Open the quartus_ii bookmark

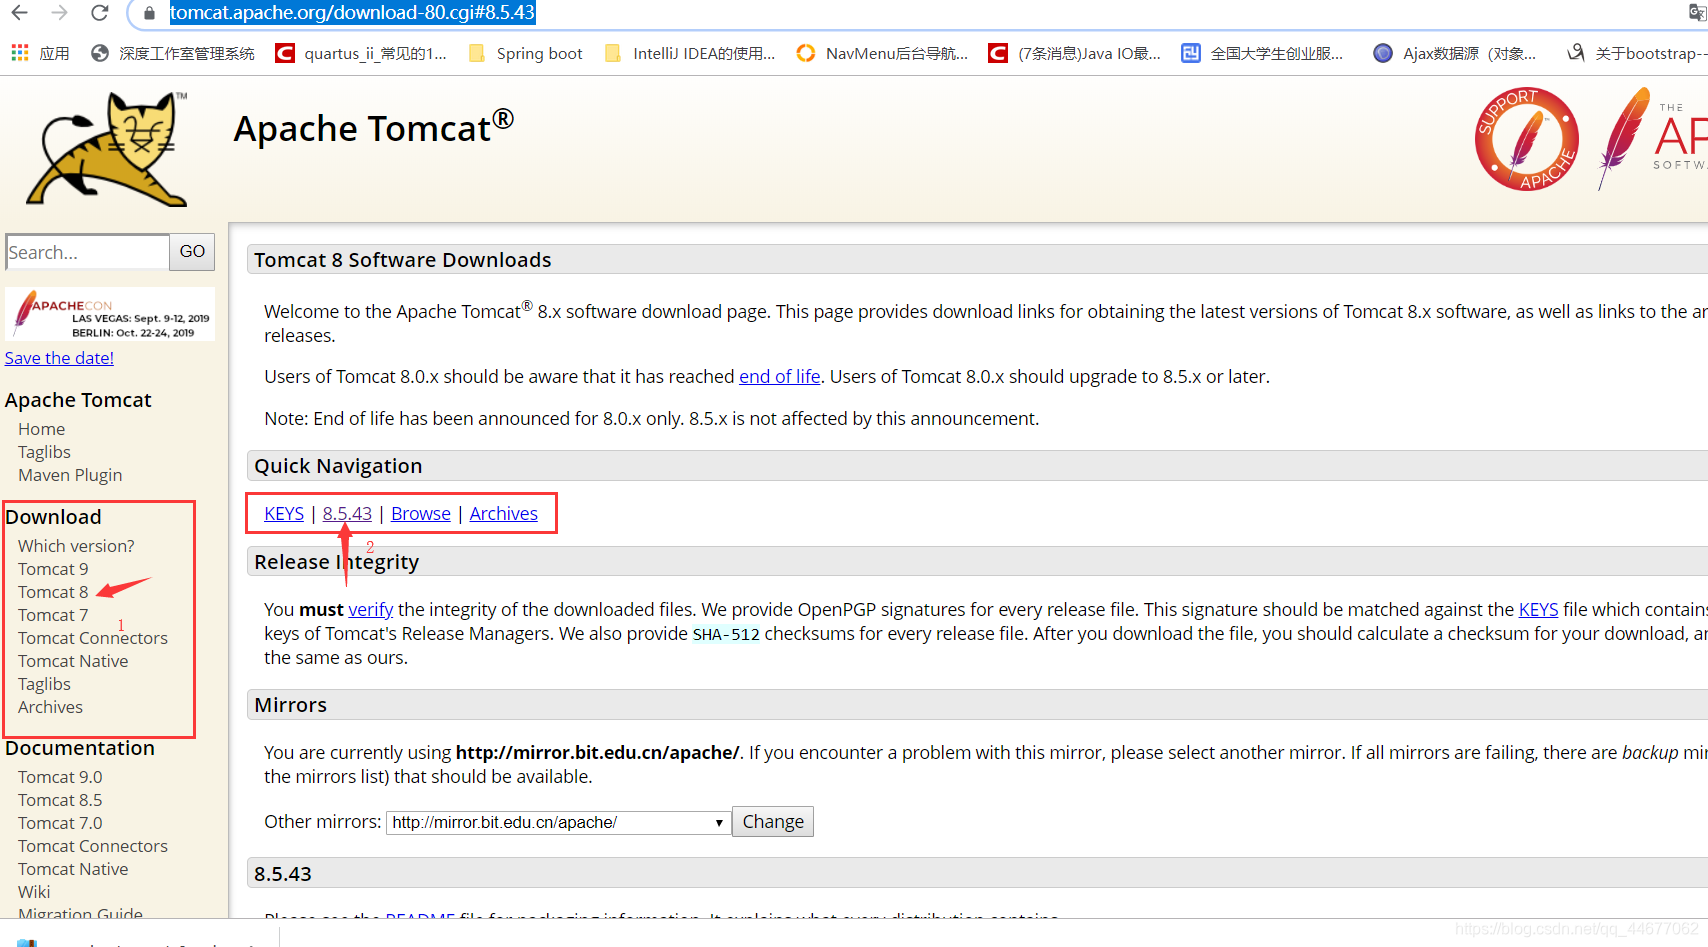coord(361,53)
